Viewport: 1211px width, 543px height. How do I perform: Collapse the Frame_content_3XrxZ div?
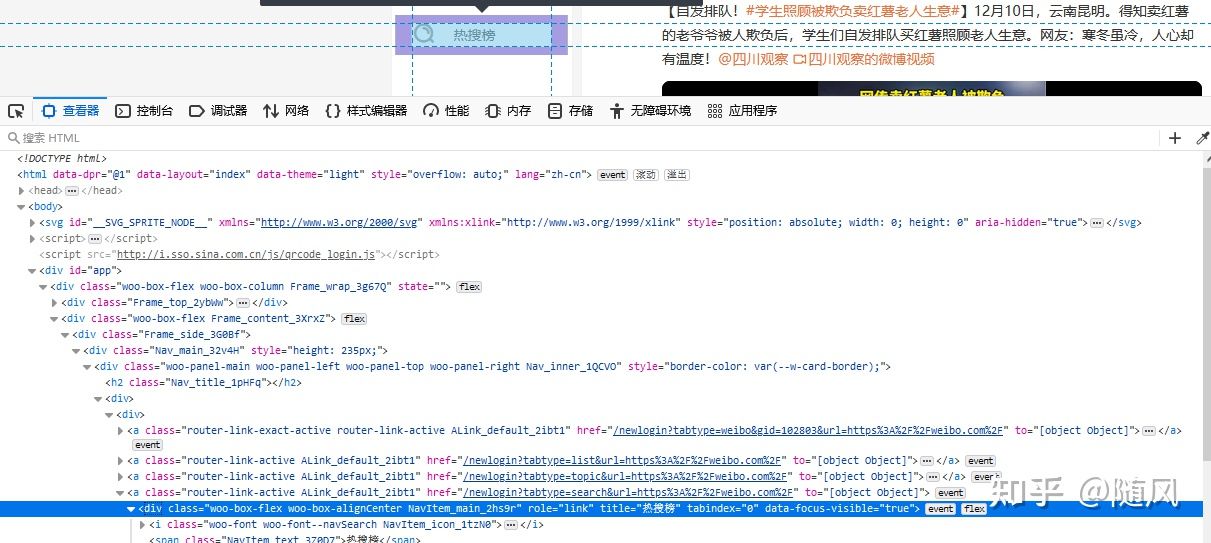click(x=54, y=319)
